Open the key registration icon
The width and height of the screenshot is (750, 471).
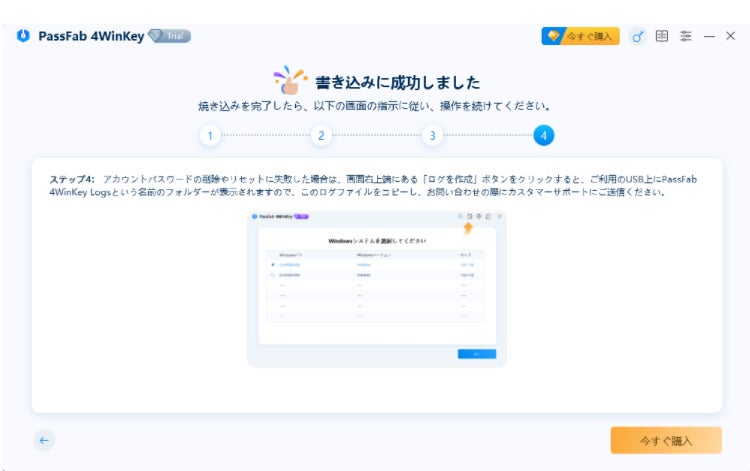click(637, 36)
